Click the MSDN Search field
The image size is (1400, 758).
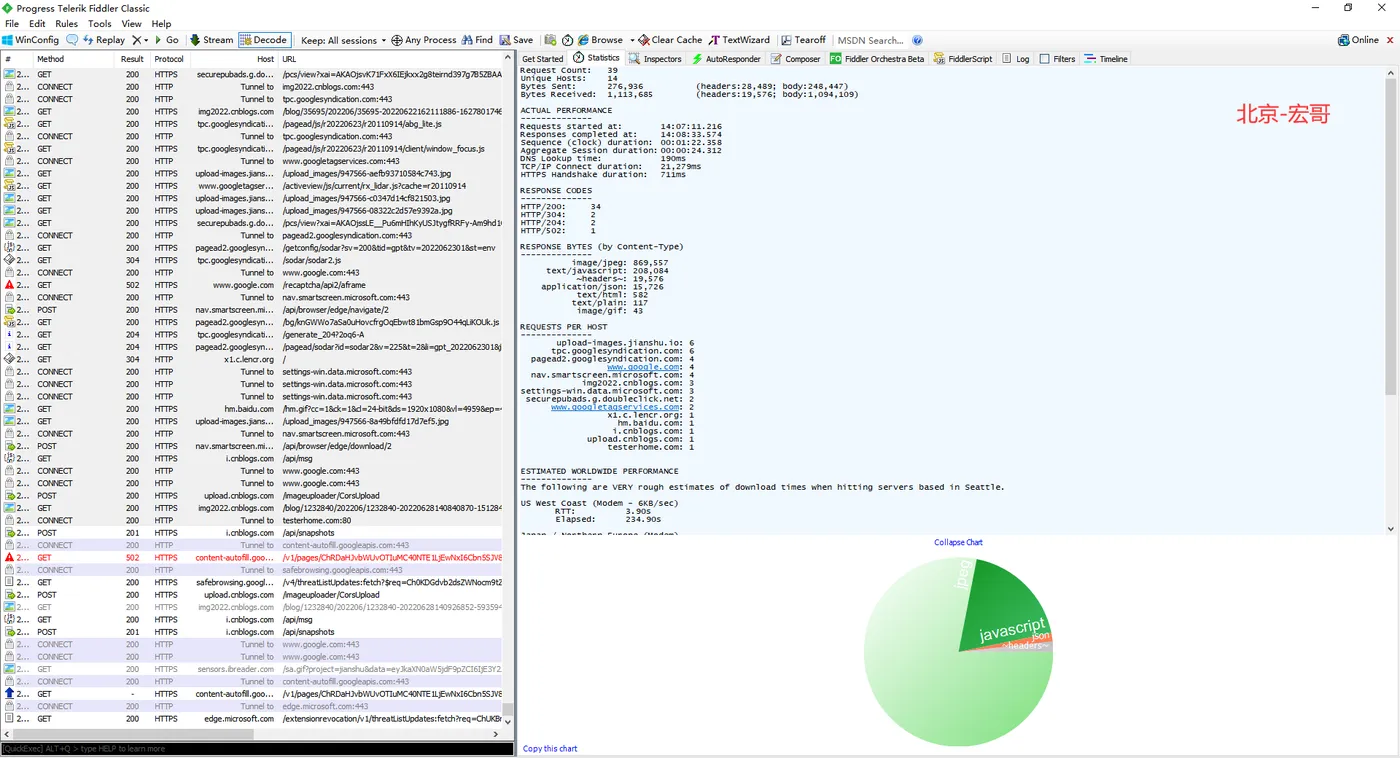click(870, 40)
